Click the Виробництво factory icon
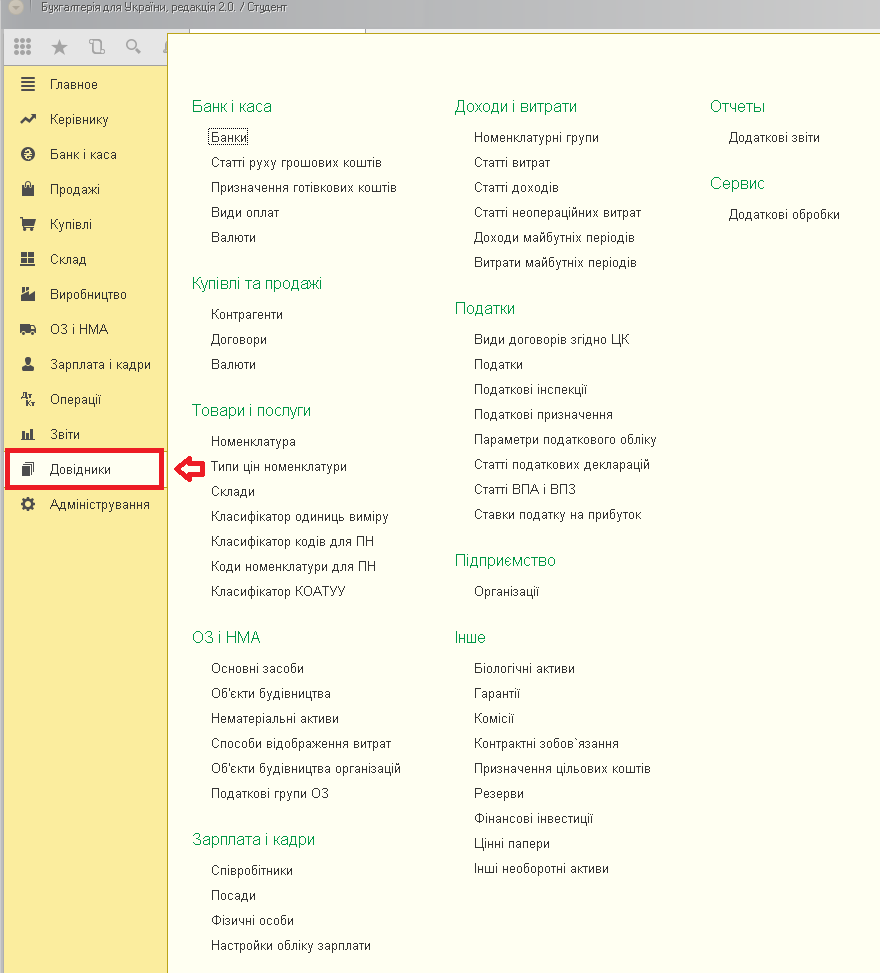Viewport: 880px width, 973px height. tap(28, 294)
